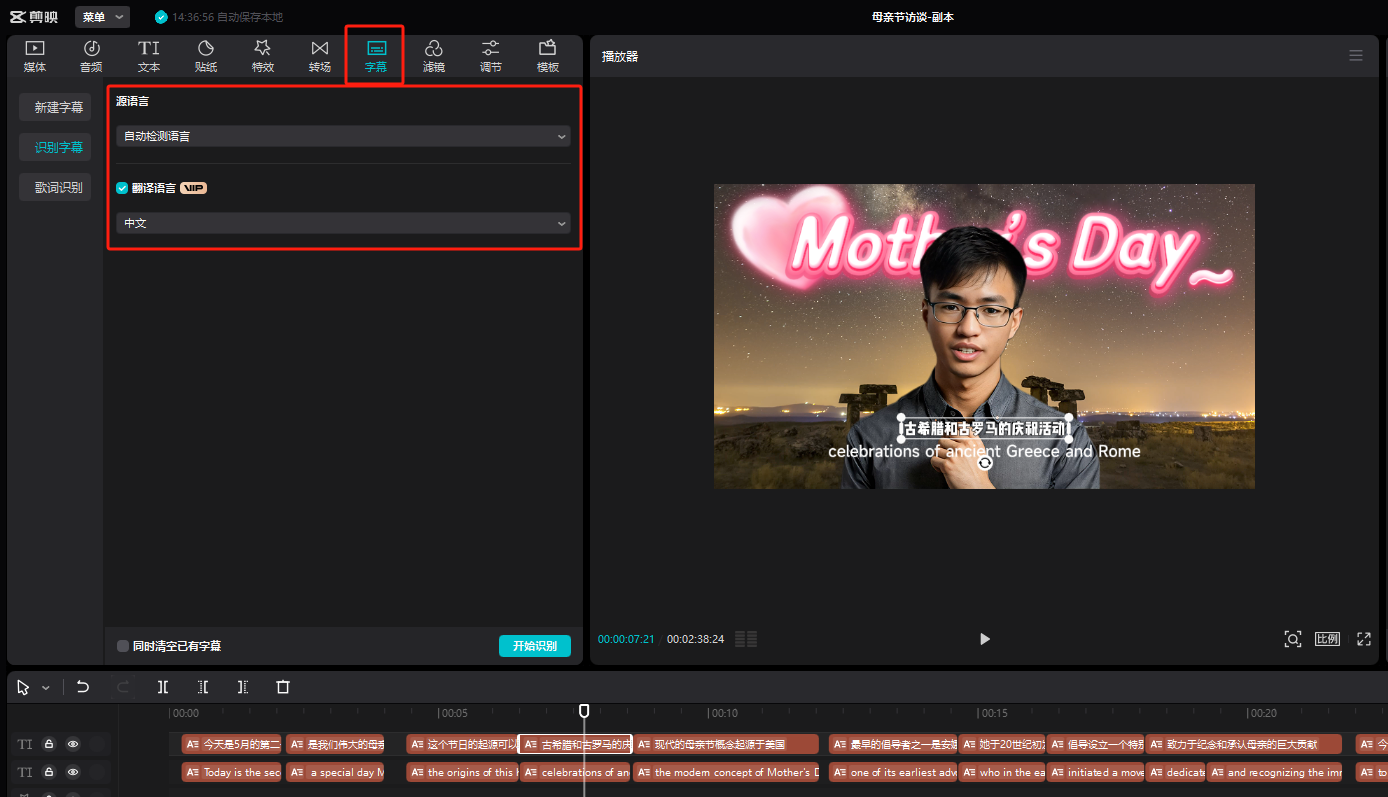Image resolution: width=1388 pixels, height=797 pixels.
Task: Lock the English subtitle track
Action: click(x=48, y=772)
